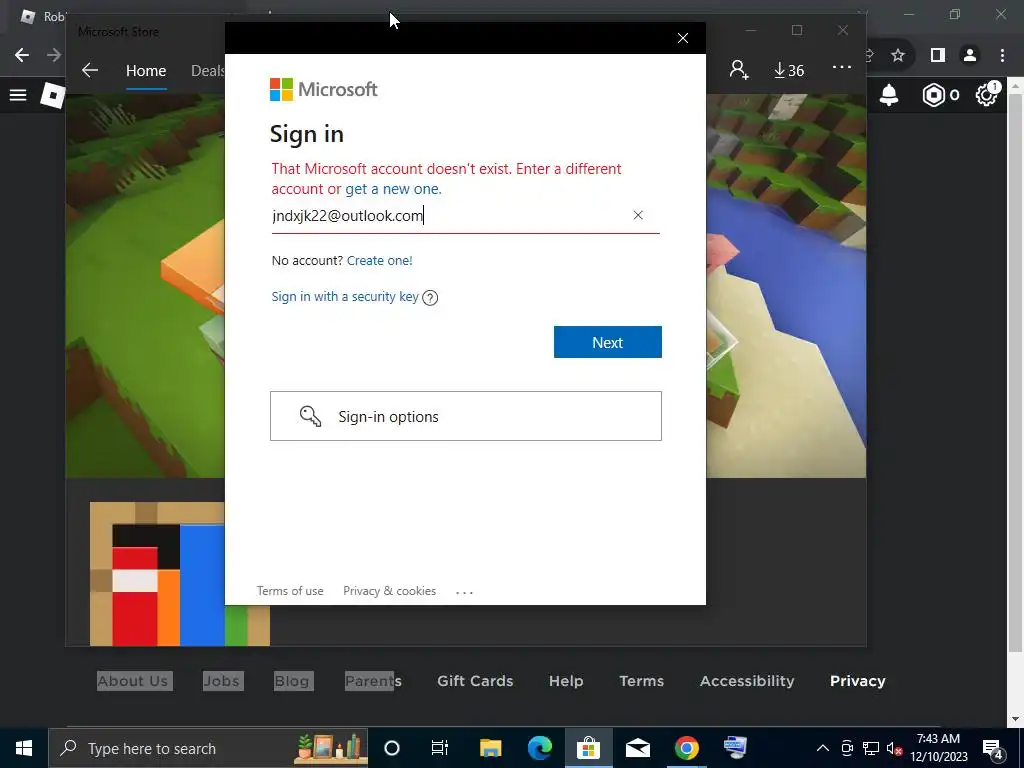Open Task View on the taskbar

440,748
